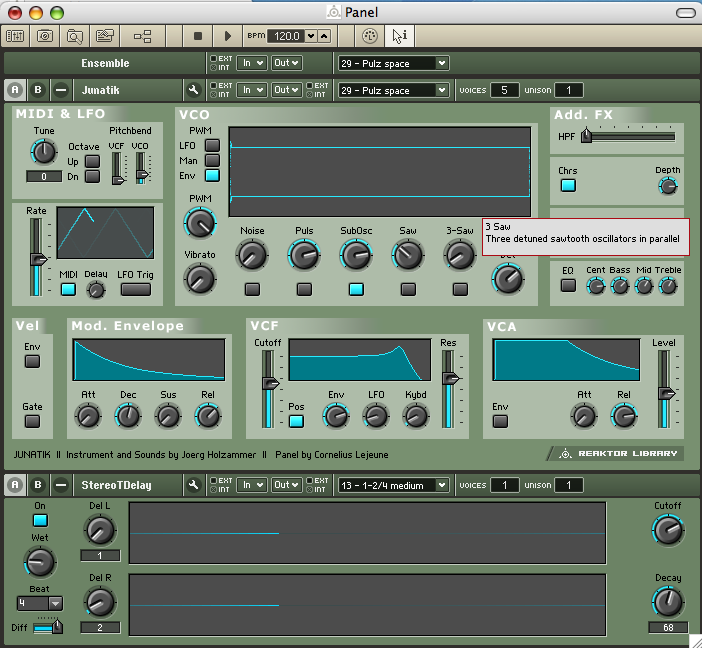Click the Junatik Unison value field
The image size is (702, 648).
pyautogui.click(x=569, y=90)
